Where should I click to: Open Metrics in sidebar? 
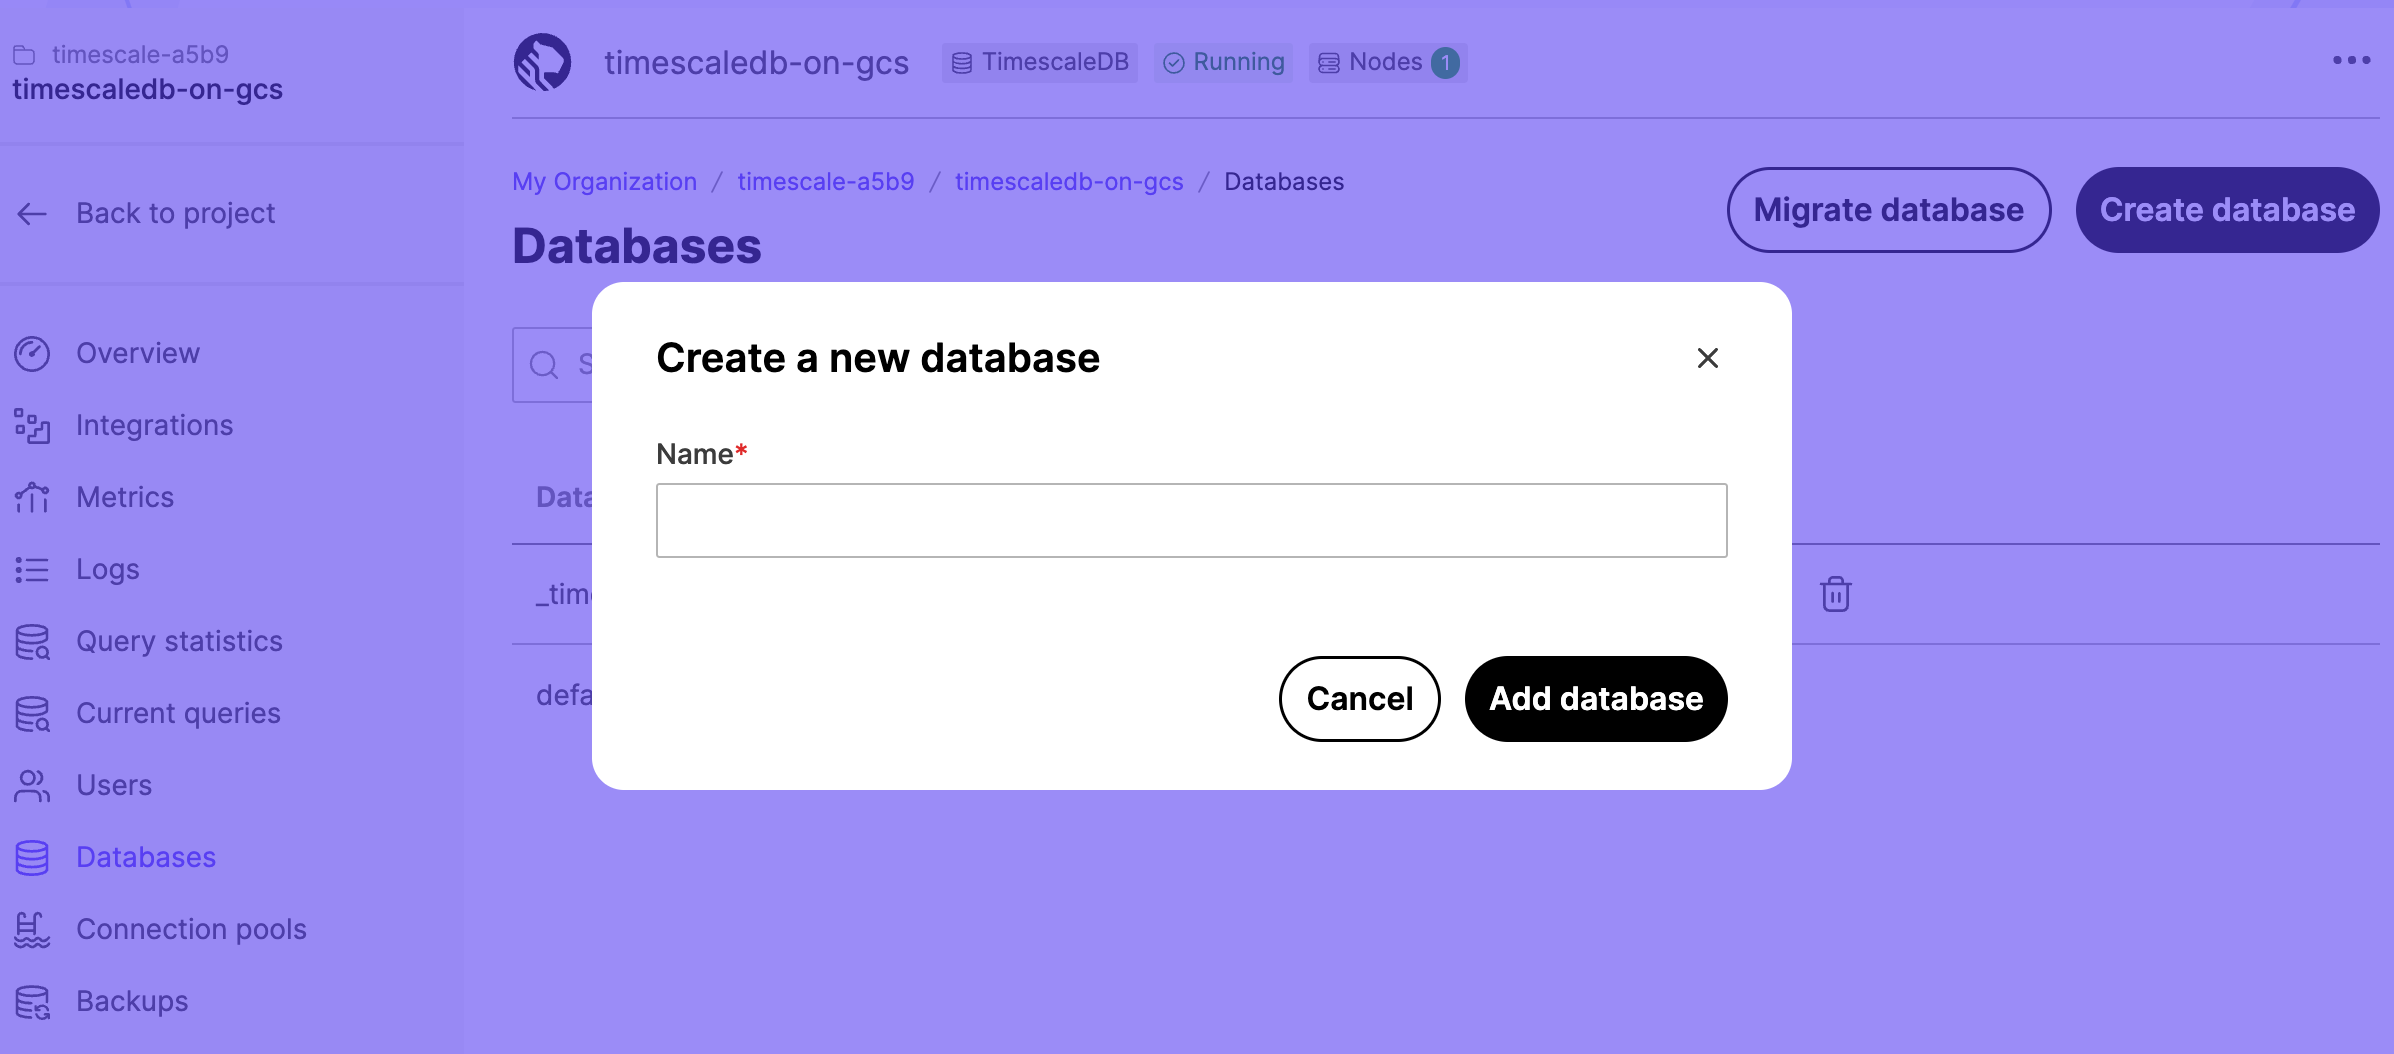click(x=125, y=497)
